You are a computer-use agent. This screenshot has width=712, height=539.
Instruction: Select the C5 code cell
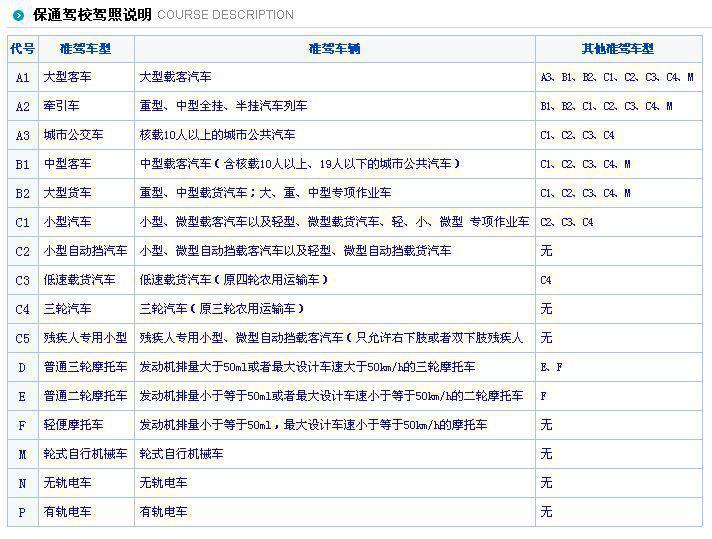click(23, 339)
